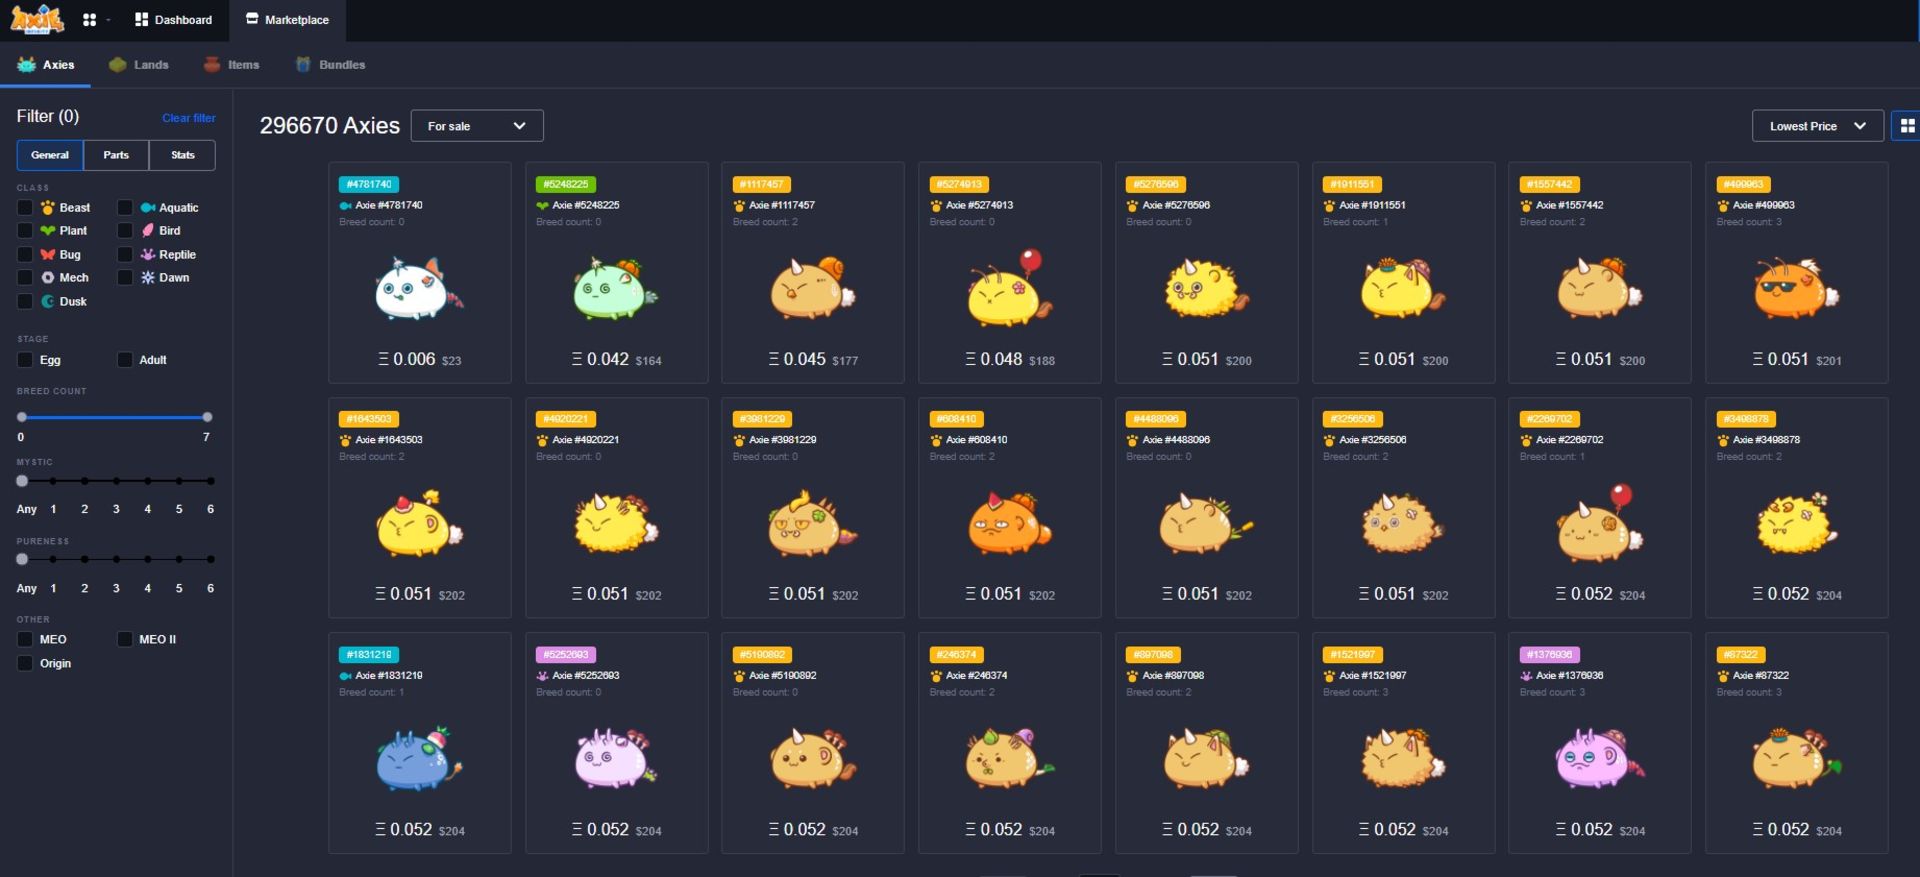Open Axie #5274913 with red balloon
The width and height of the screenshot is (1920, 877).
1009,289
